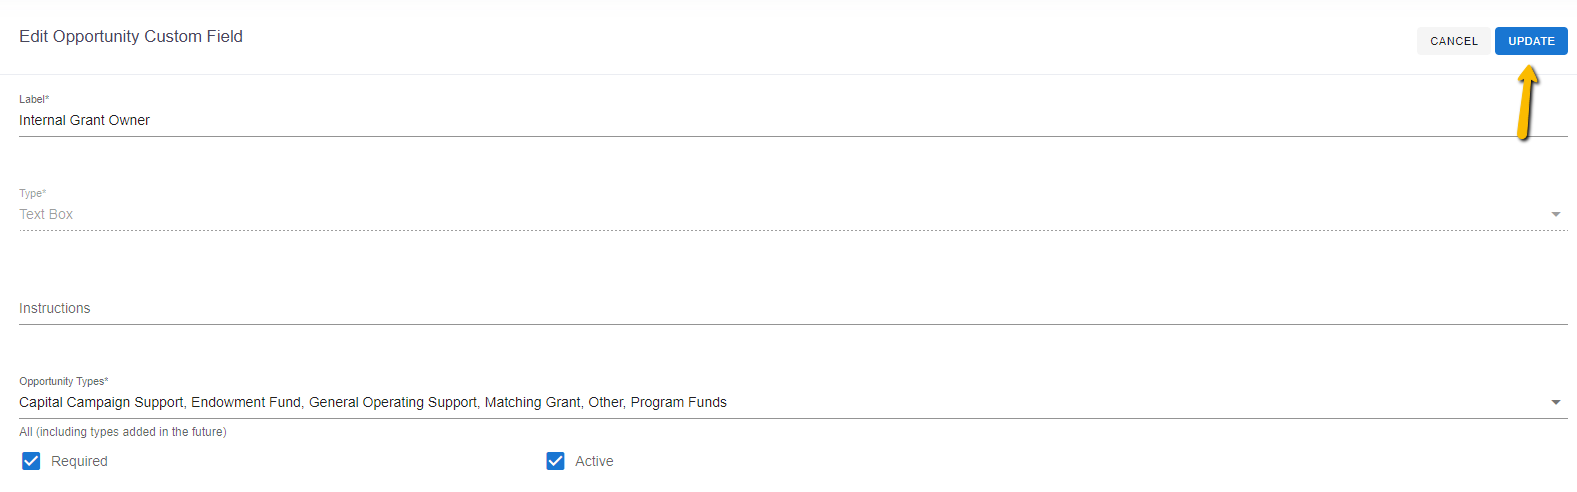Uncheck the Required checkbox
The image size is (1577, 492).
click(x=31, y=461)
